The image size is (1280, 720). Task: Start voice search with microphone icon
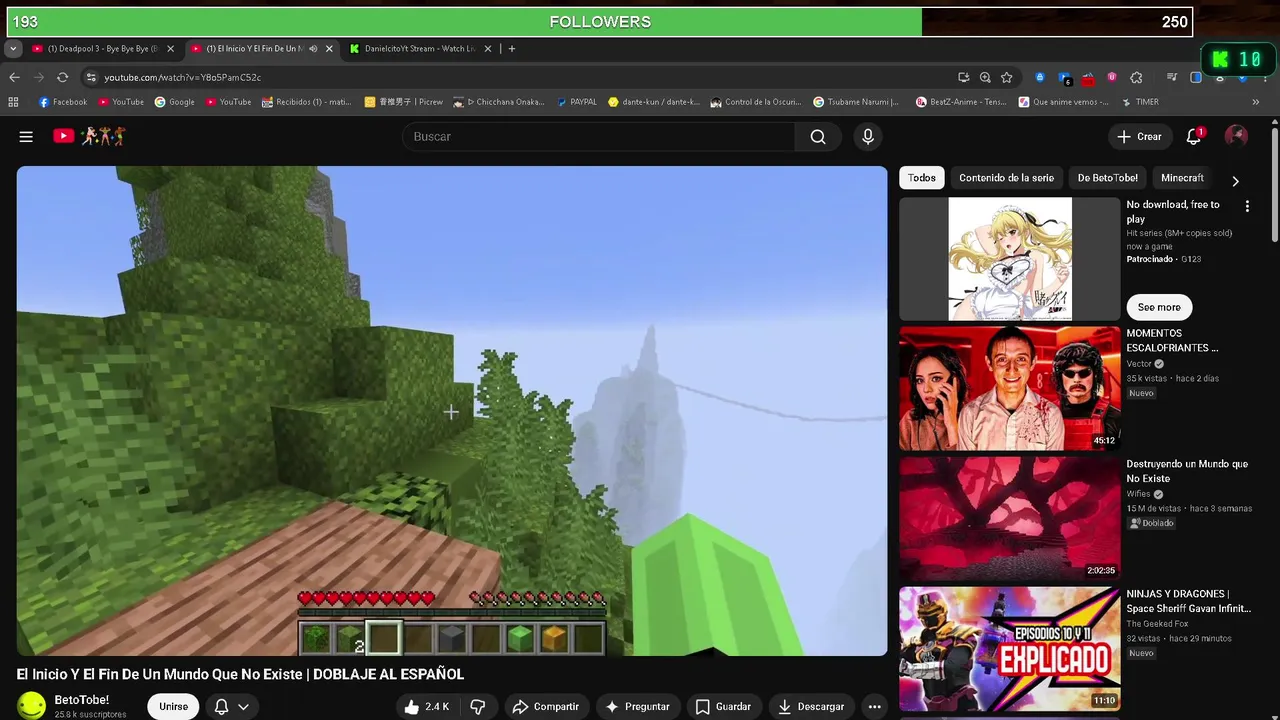tap(868, 137)
